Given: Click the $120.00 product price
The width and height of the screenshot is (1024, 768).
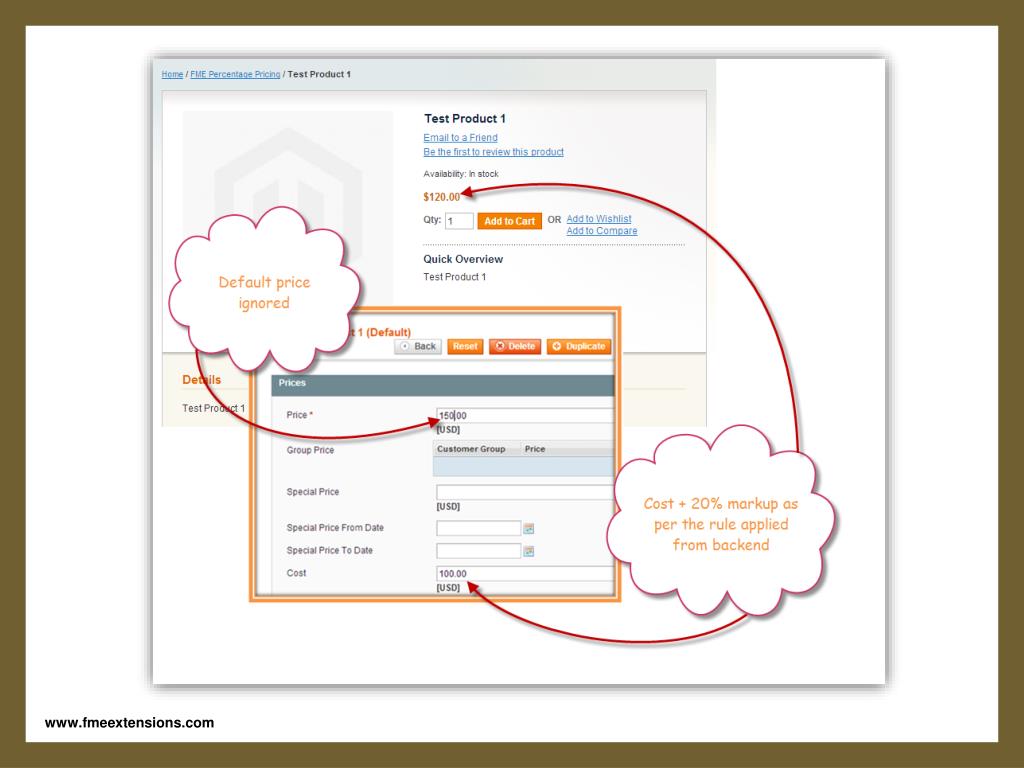Looking at the screenshot, I should tap(441, 197).
